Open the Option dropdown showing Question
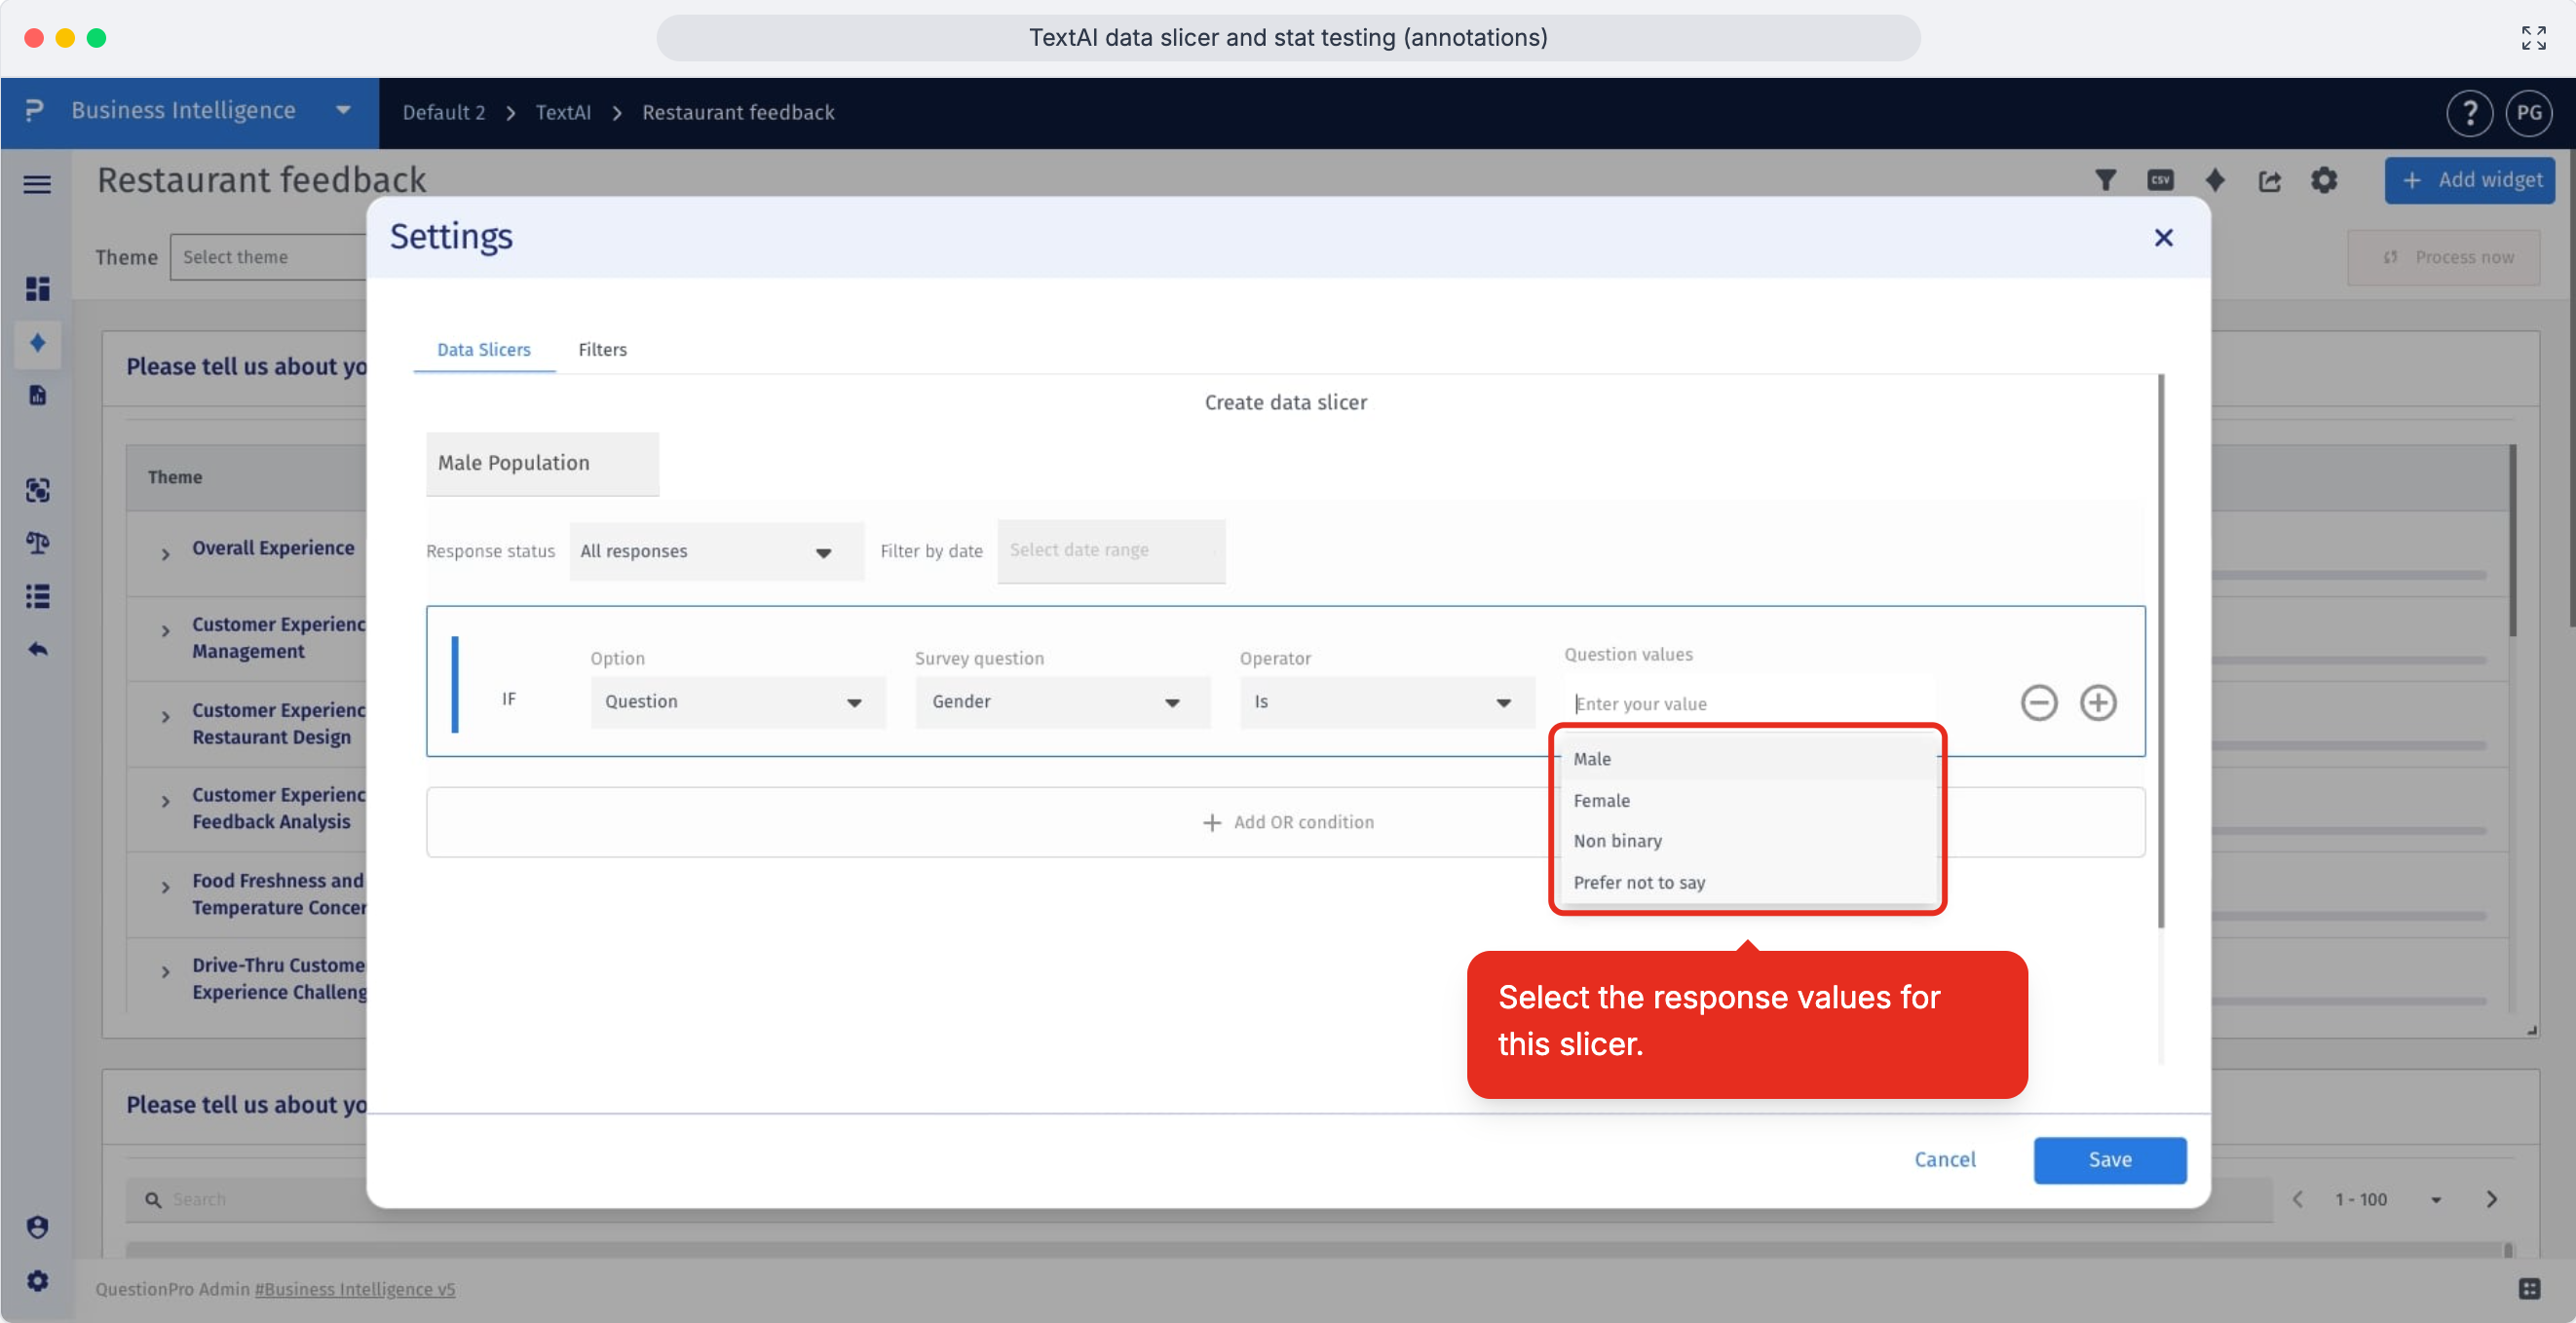 click(737, 702)
